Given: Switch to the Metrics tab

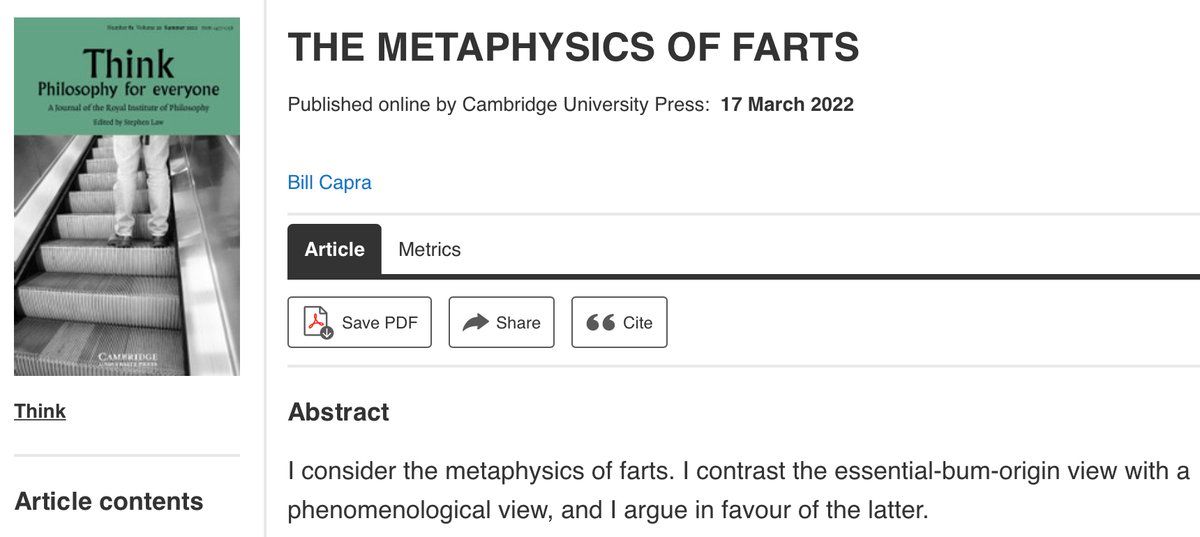Looking at the screenshot, I should 429,249.
